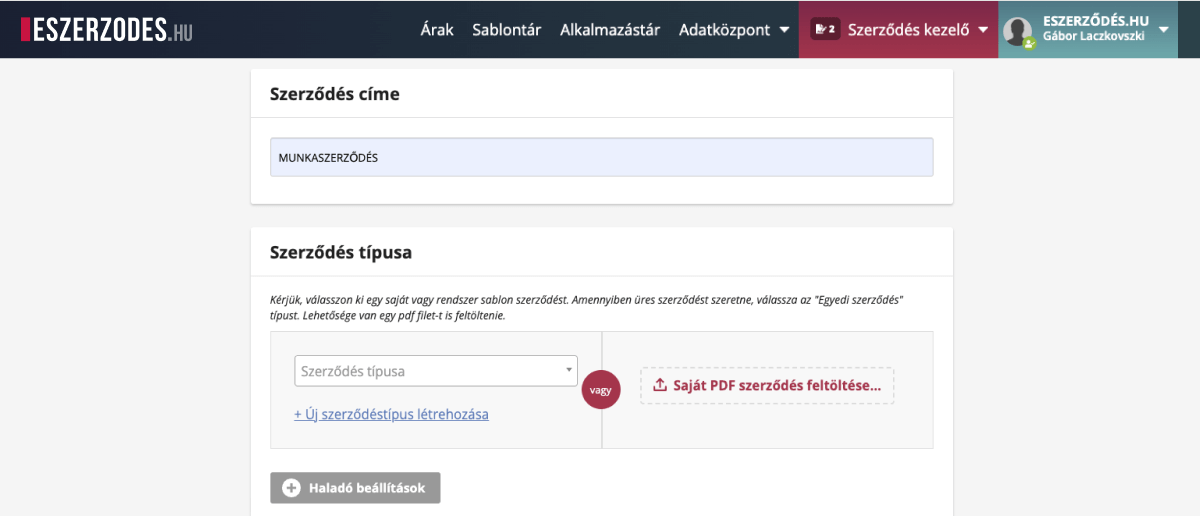Click the user profile avatar
1200x516 pixels.
click(x=1019, y=31)
